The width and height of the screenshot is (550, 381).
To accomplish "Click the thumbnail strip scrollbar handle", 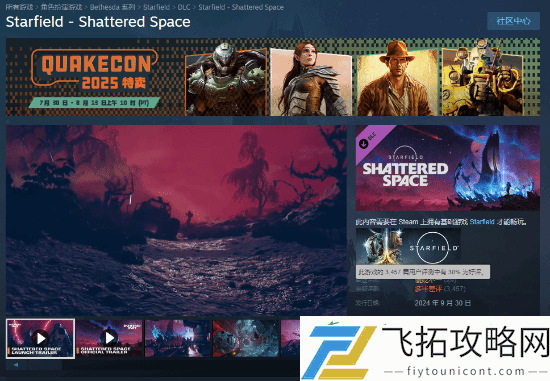I will tap(45, 365).
